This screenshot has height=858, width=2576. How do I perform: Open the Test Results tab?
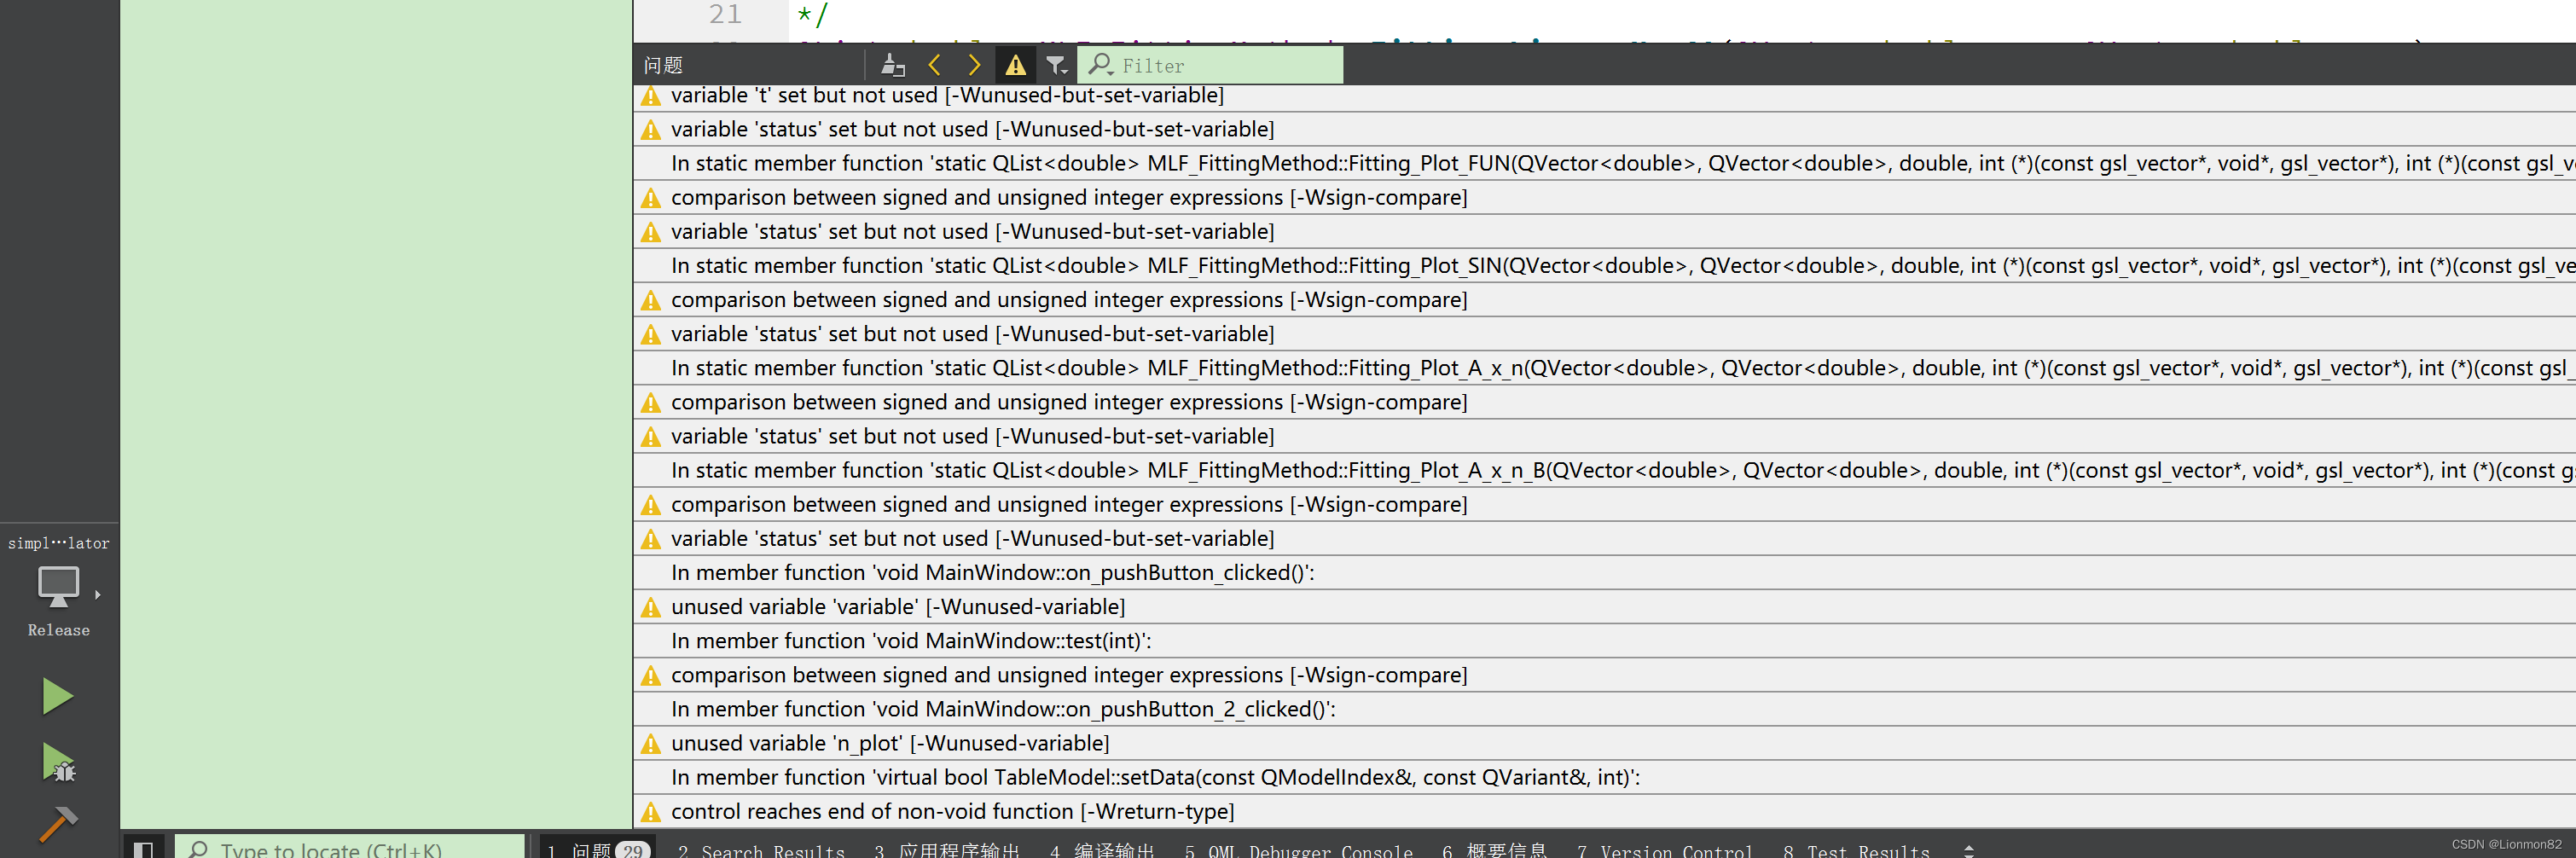point(1857,851)
